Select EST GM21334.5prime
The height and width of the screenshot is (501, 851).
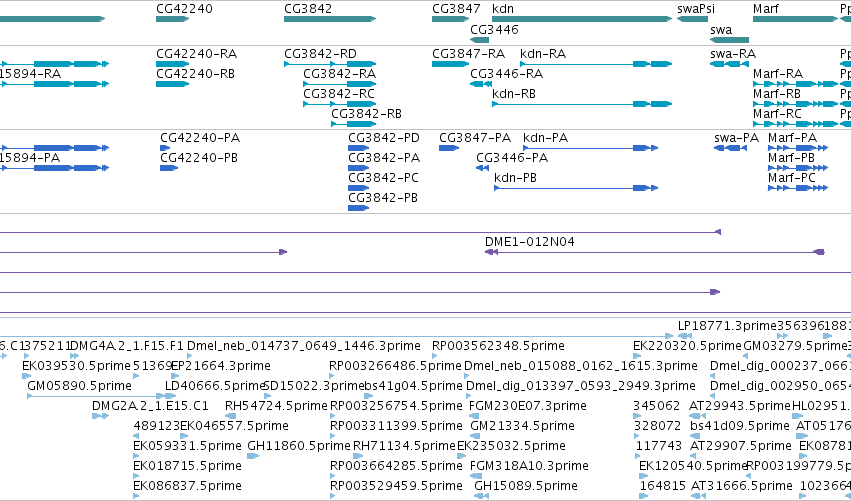(522, 426)
